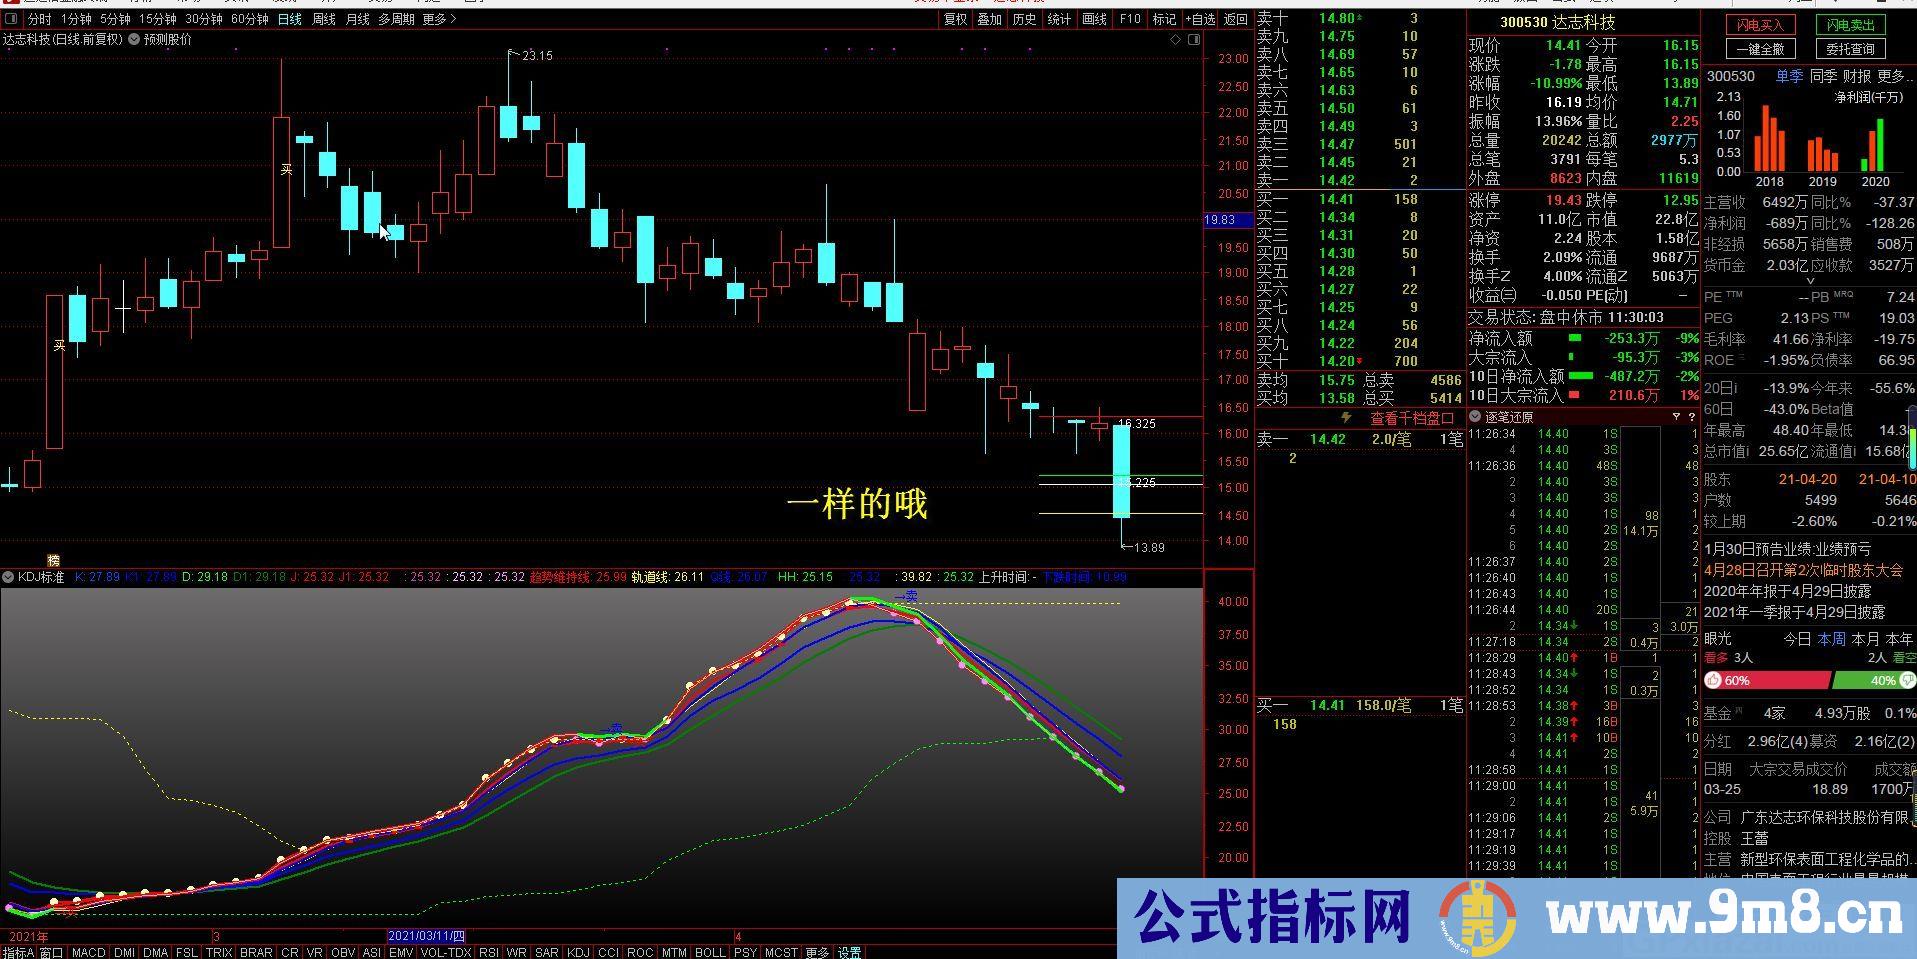Select the 15分钟 period

pos(157,19)
